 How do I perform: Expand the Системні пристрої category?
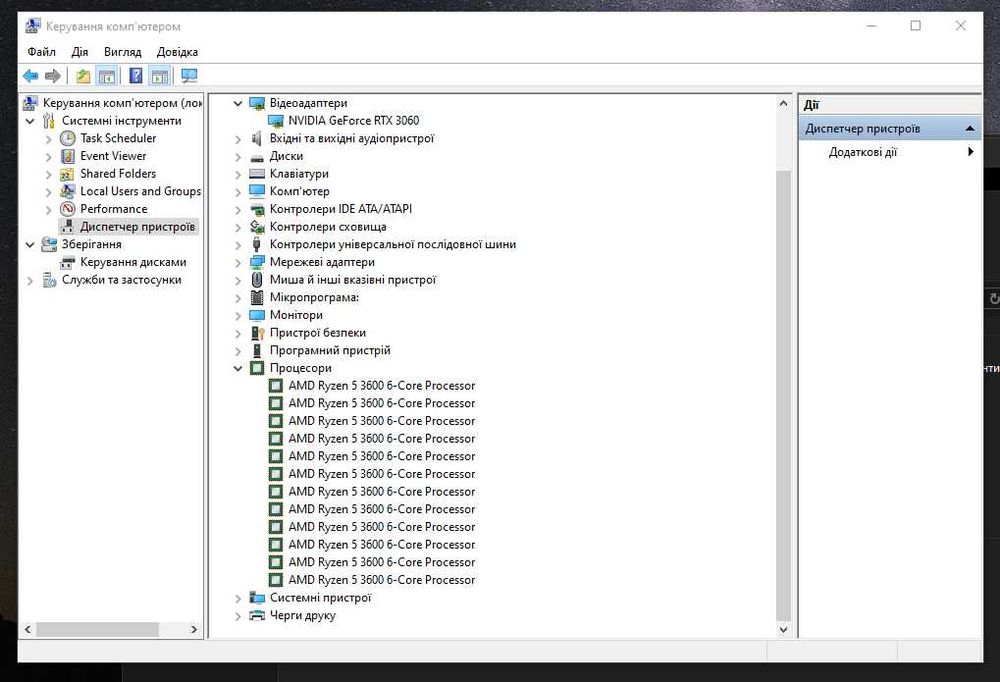[x=238, y=598]
